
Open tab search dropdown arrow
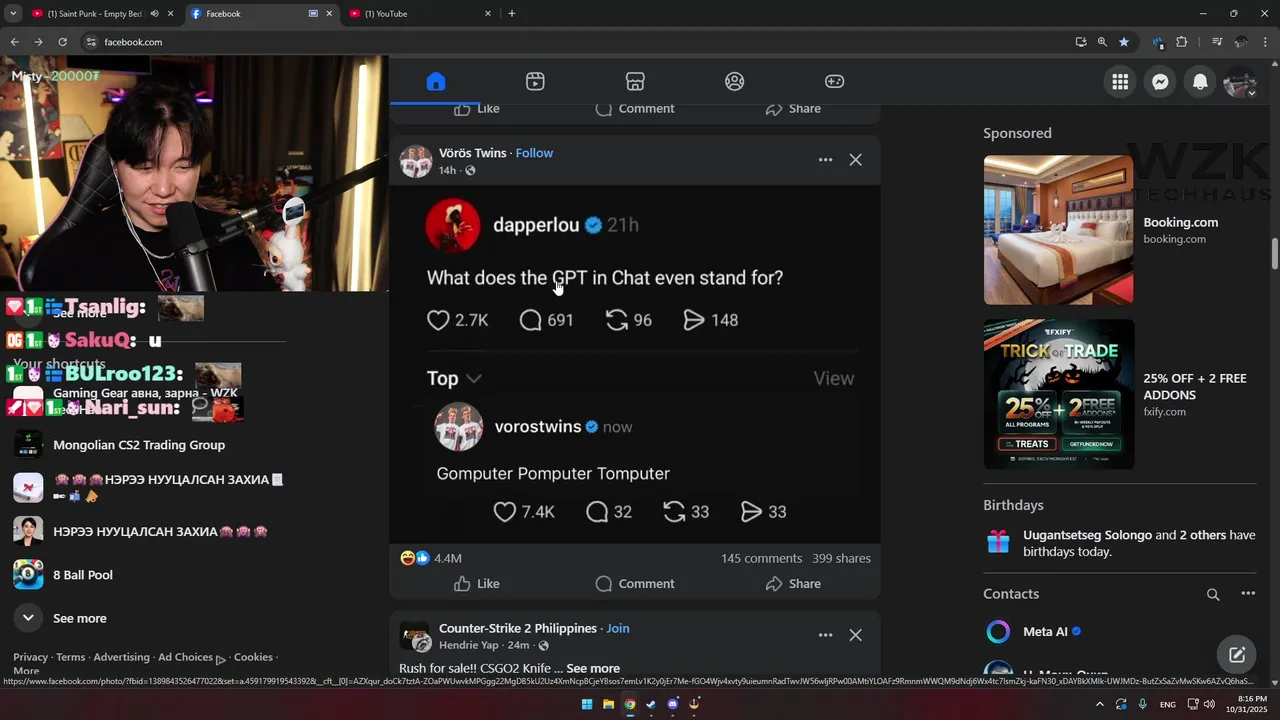pyautogui.click(x=13, y=14)
